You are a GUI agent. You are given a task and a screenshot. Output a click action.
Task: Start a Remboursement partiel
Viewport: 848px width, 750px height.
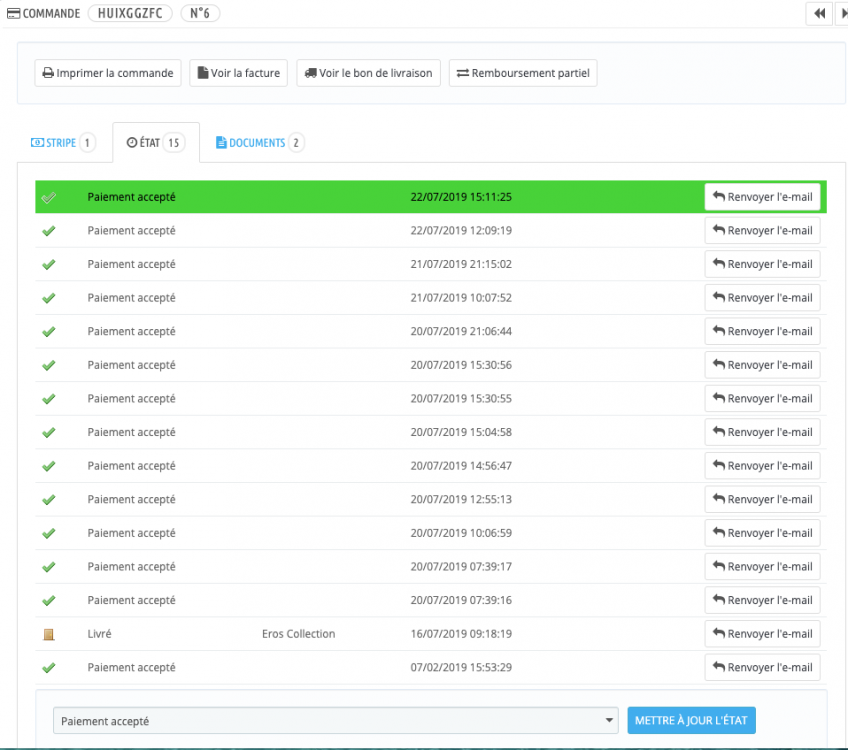[x=523, y=73]
